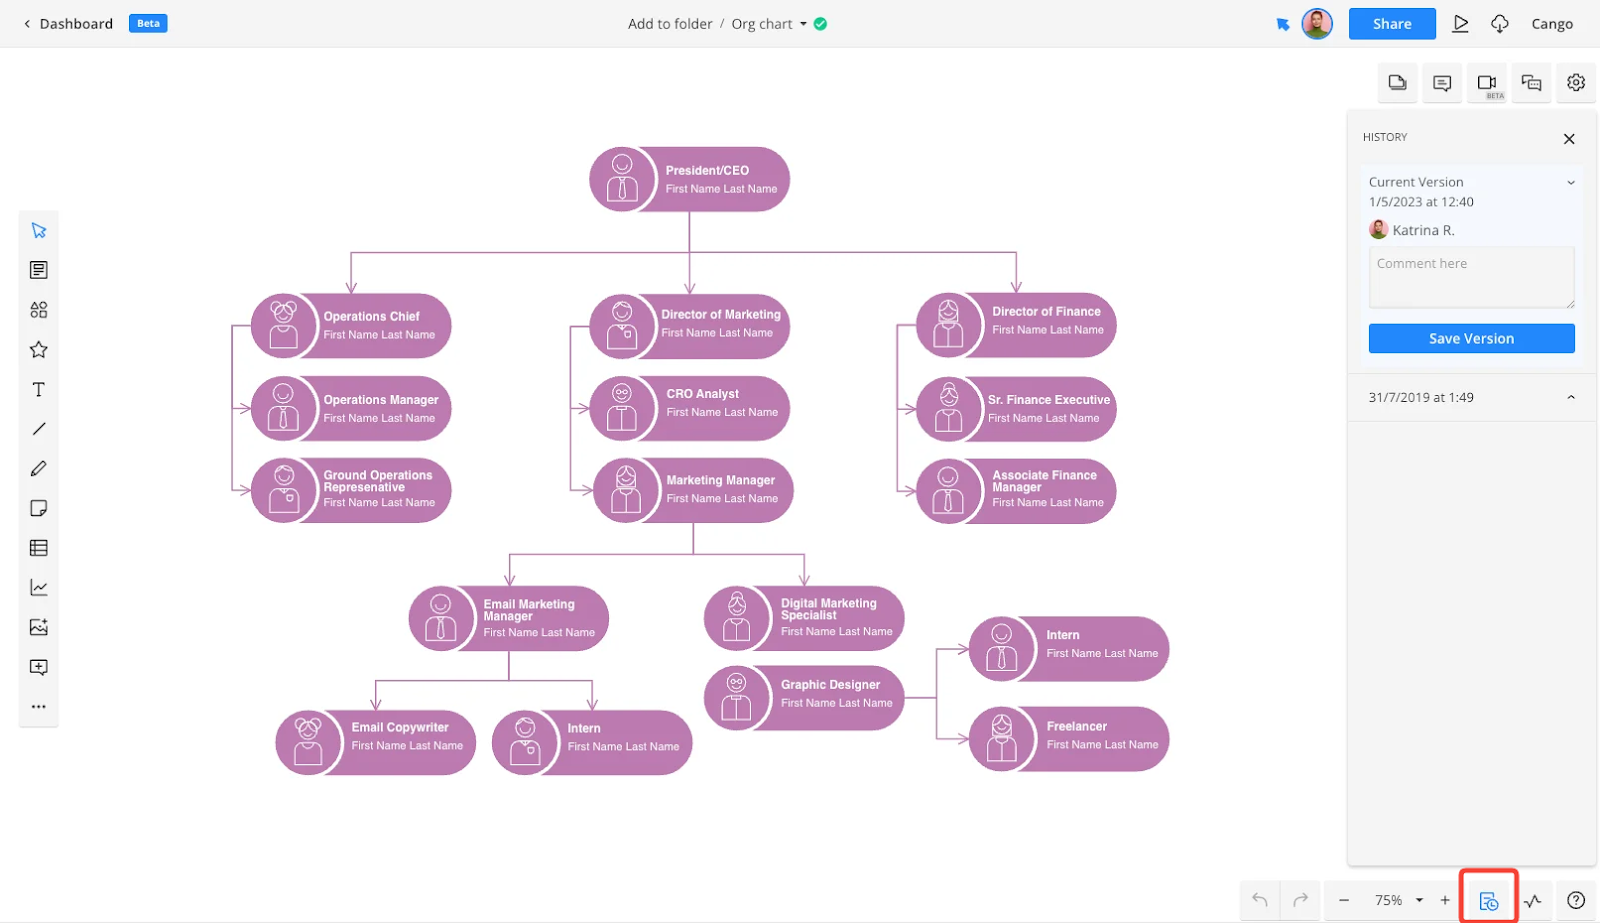Add a sticky note using the note icon
Image resolution: width=1600 pixels, height=923 pixels.
tap(38, 508)
